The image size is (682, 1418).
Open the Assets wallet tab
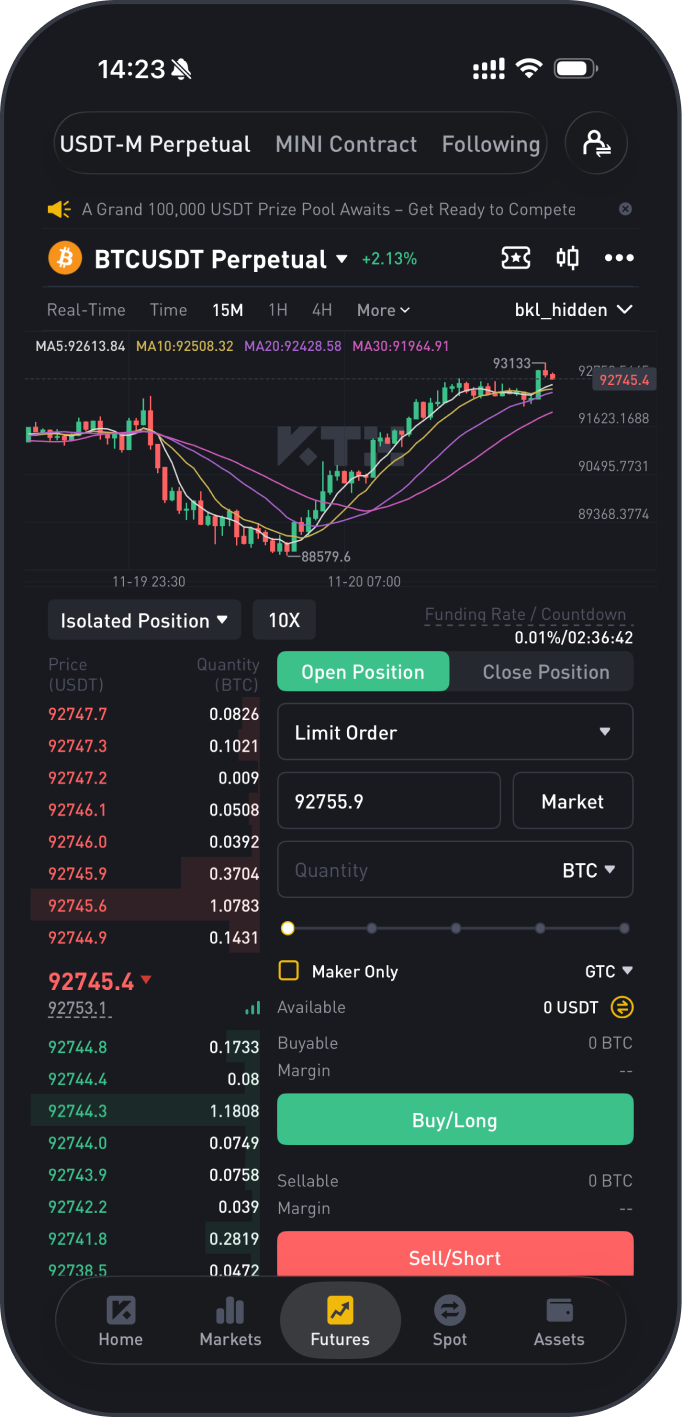(x=558, y=1321)
